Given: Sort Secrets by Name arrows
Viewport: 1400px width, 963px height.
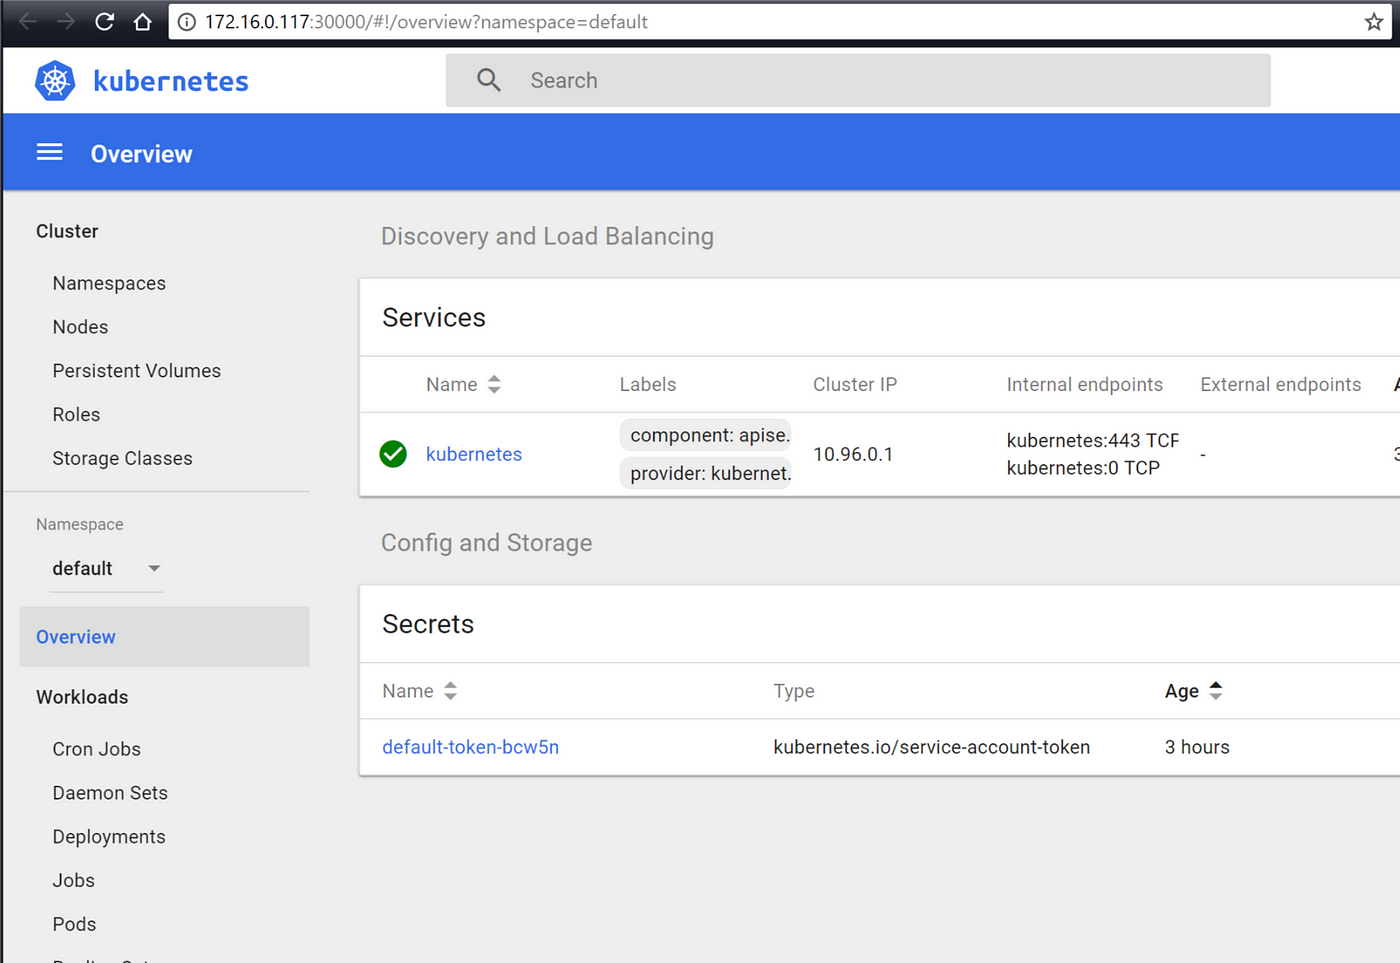Looking at the screenshot, I should [451, 691].
